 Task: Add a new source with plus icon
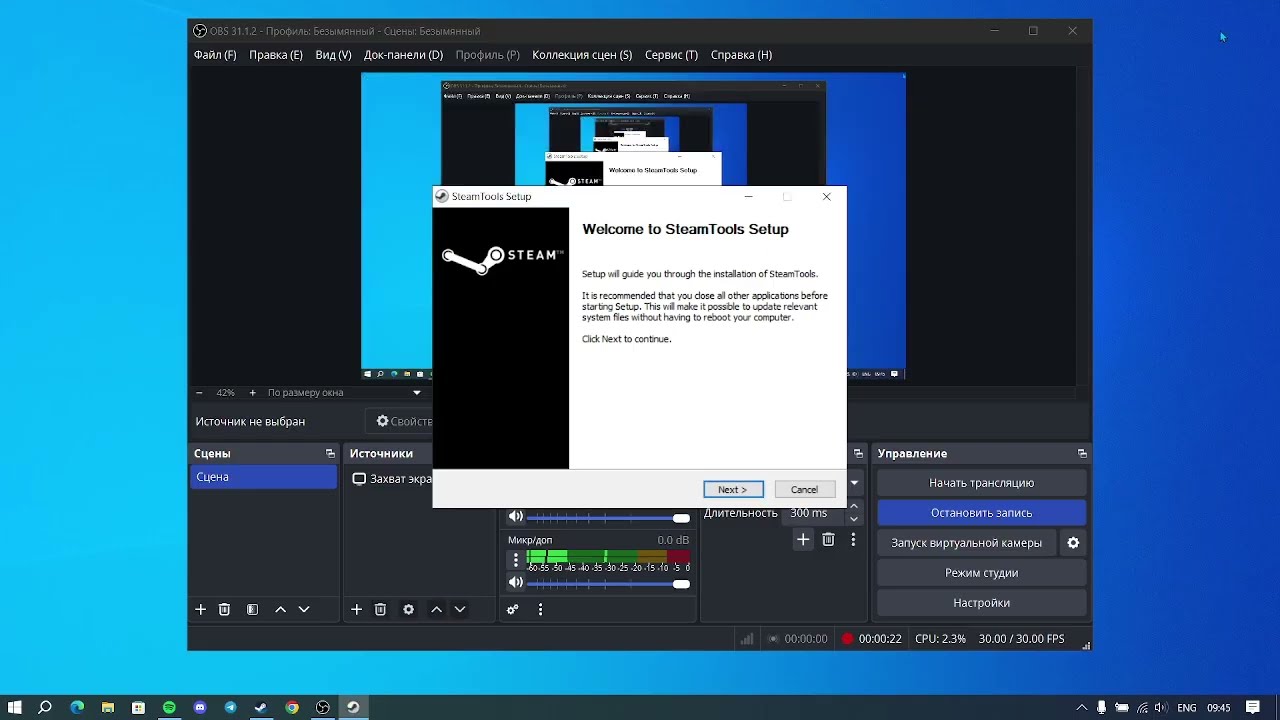point(356,609)
